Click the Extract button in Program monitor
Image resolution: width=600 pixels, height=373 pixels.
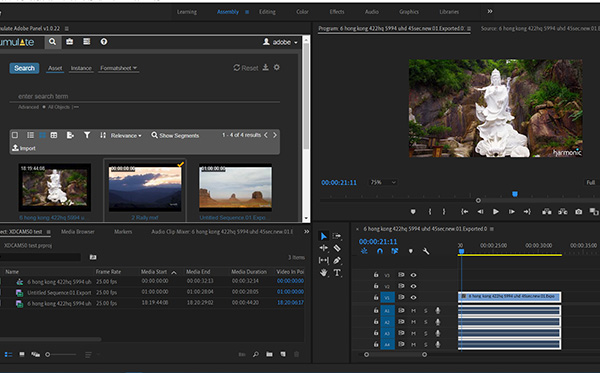pos(562,212)
